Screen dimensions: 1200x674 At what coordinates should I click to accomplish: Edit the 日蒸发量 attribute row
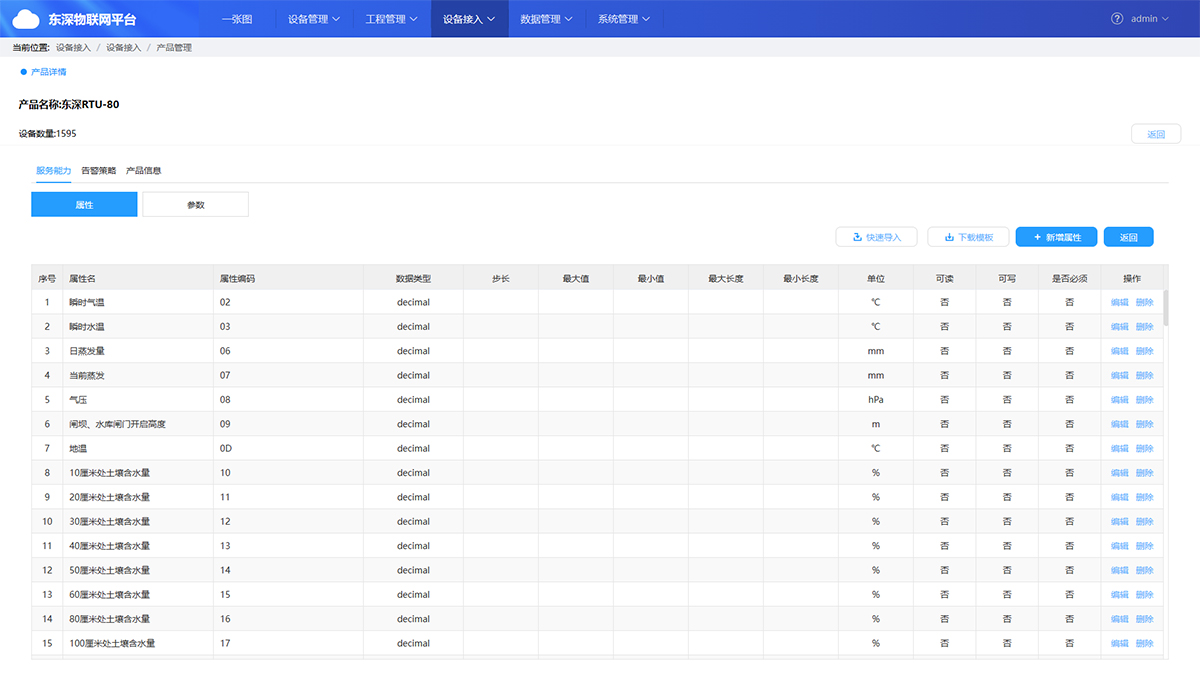[1119, 351]
